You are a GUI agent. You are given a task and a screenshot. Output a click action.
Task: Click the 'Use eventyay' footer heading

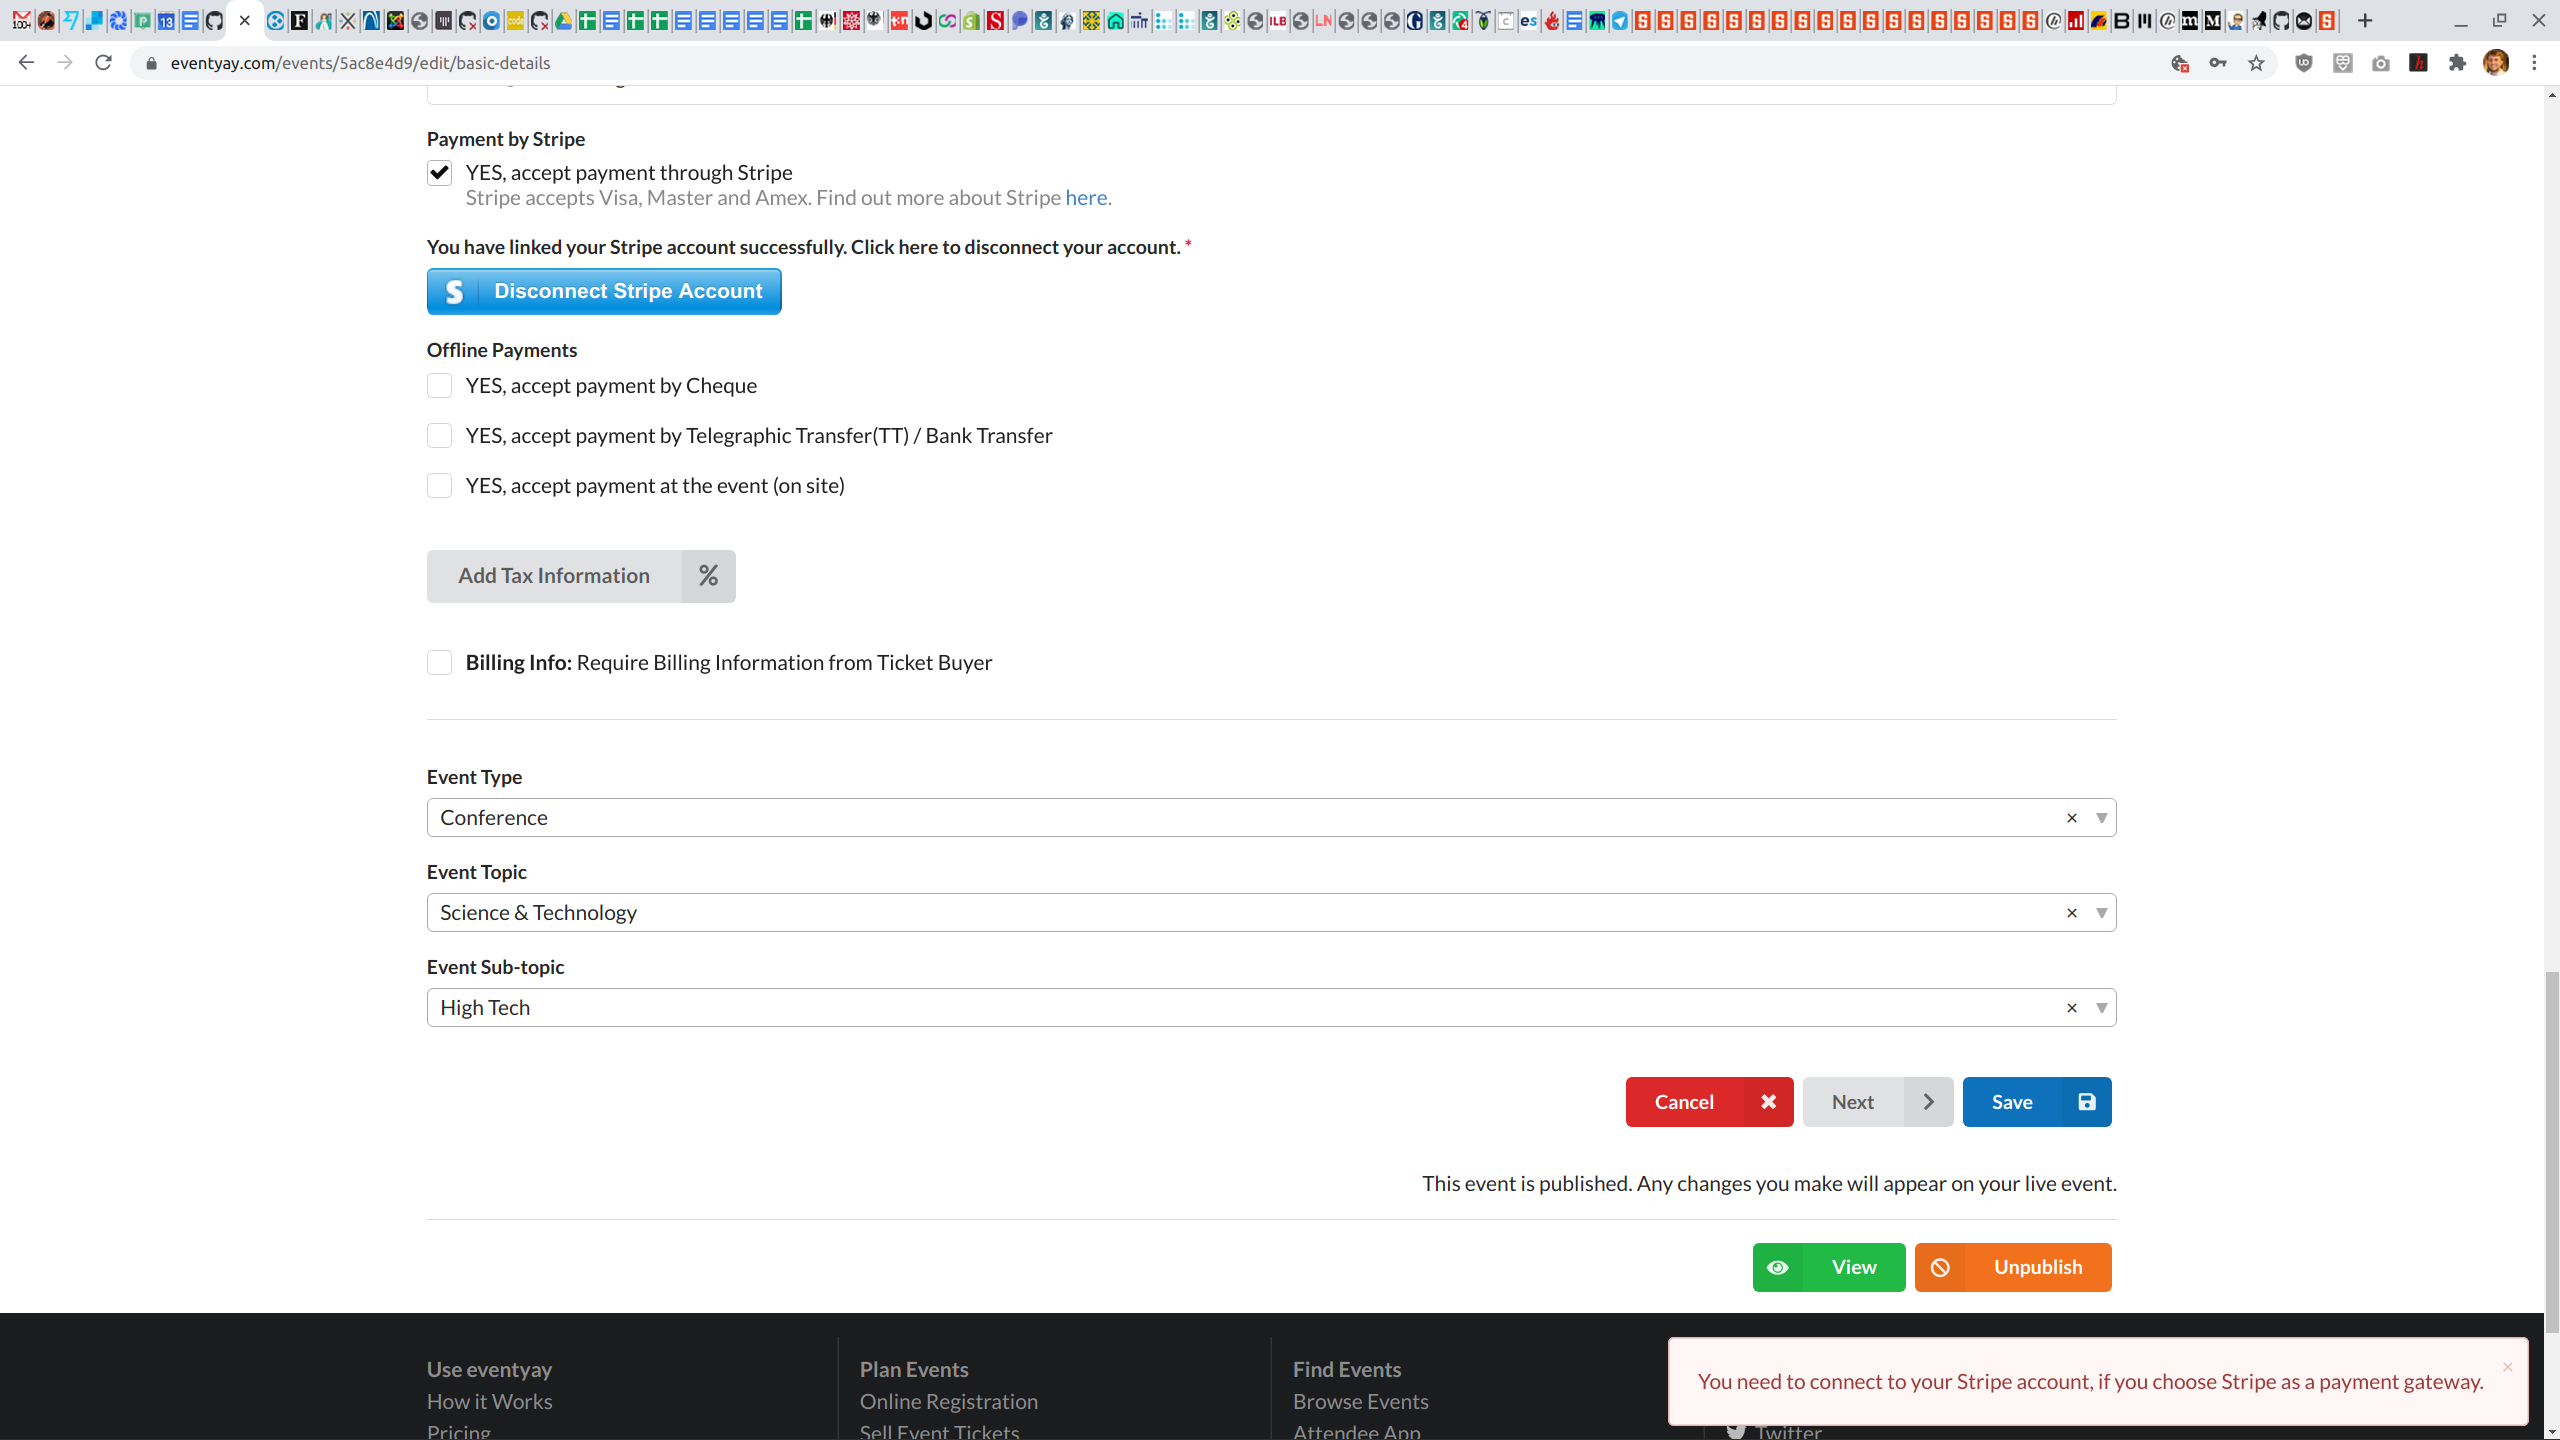tap(489, 1370)
